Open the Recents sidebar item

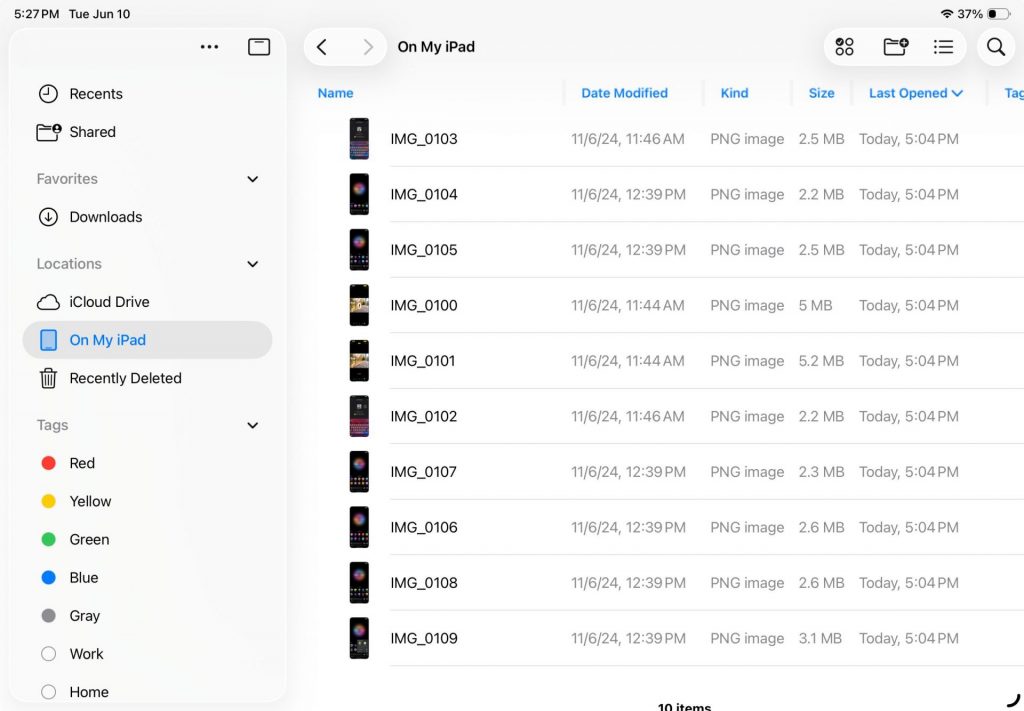(95, 94)
